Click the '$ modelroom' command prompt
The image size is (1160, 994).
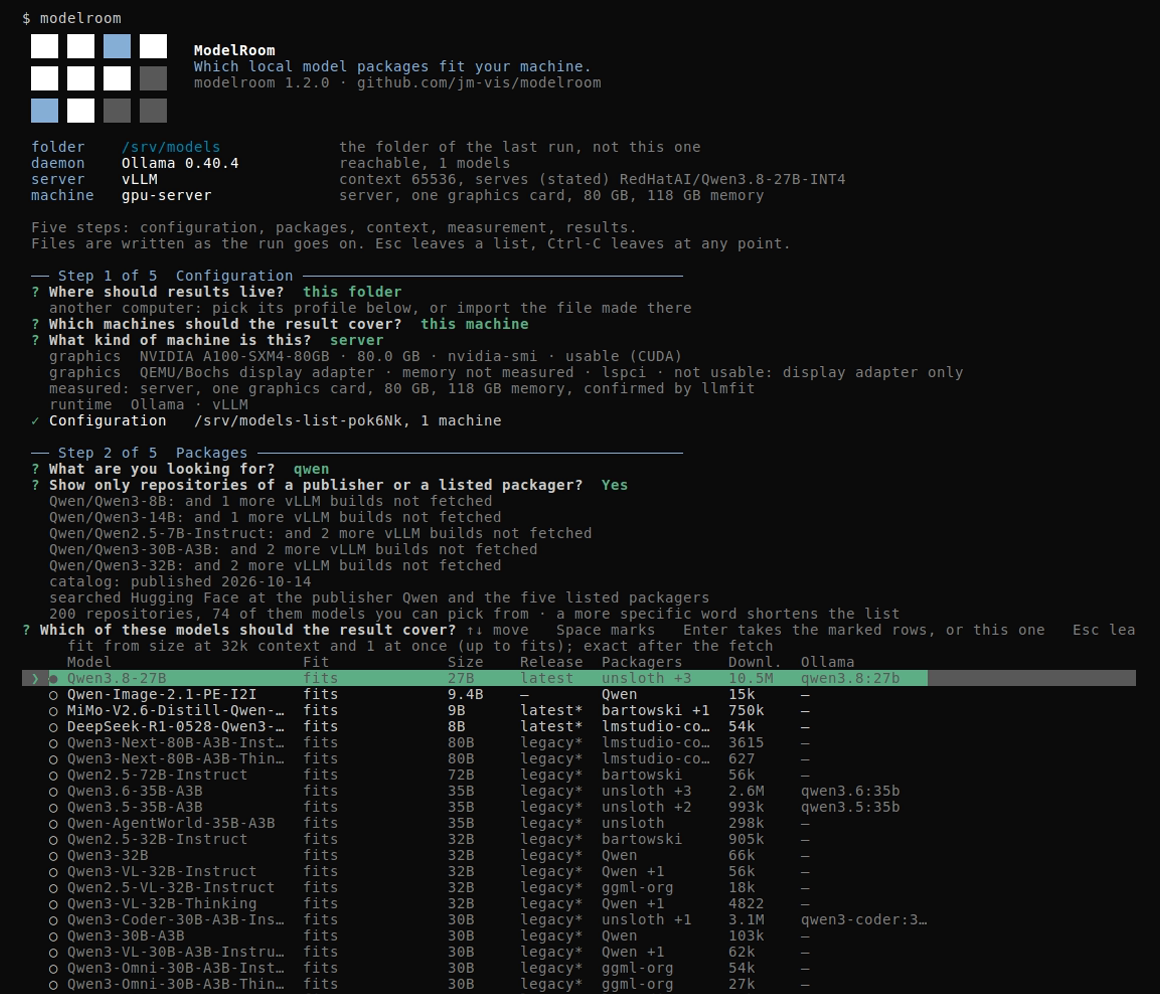72,18
